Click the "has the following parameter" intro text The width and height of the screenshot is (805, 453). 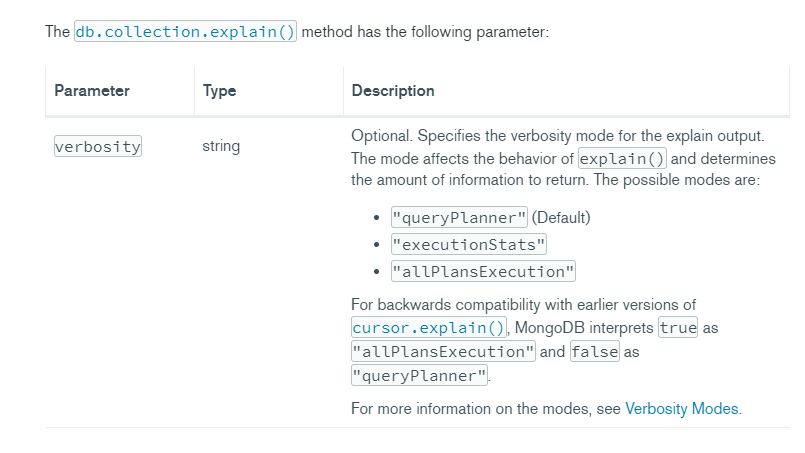[425, 31]
